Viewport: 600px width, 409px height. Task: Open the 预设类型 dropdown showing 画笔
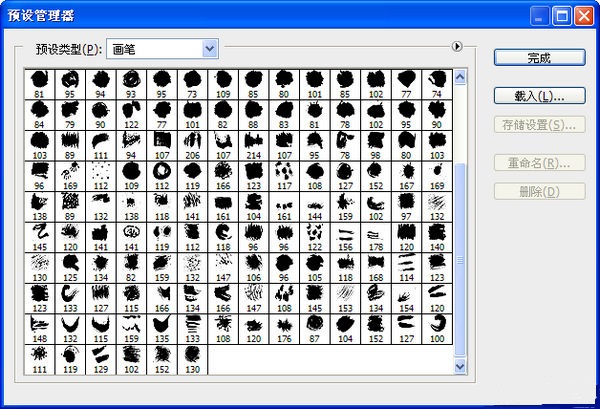[x=163, y=48]
